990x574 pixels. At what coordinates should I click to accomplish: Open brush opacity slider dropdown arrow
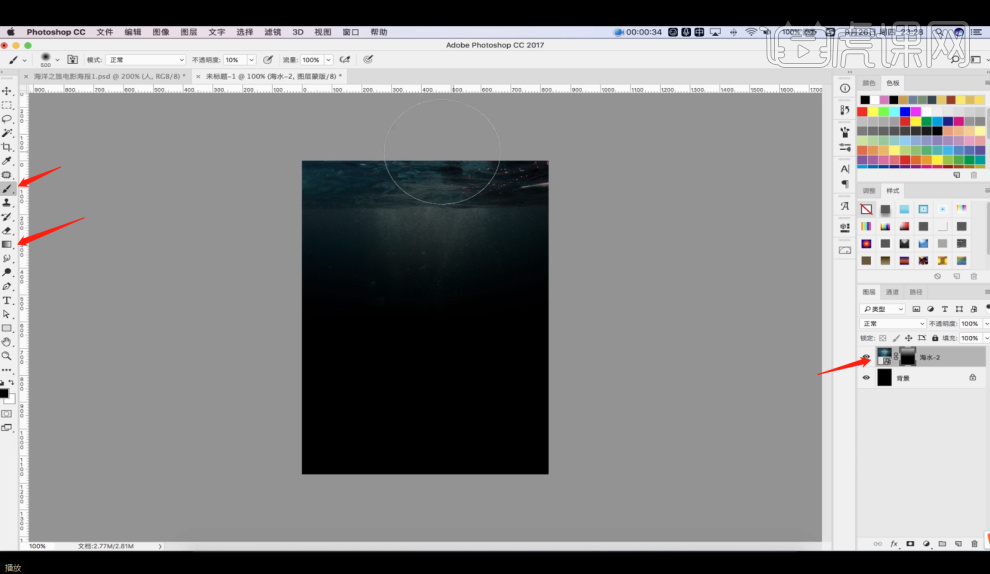pos(251,59)
